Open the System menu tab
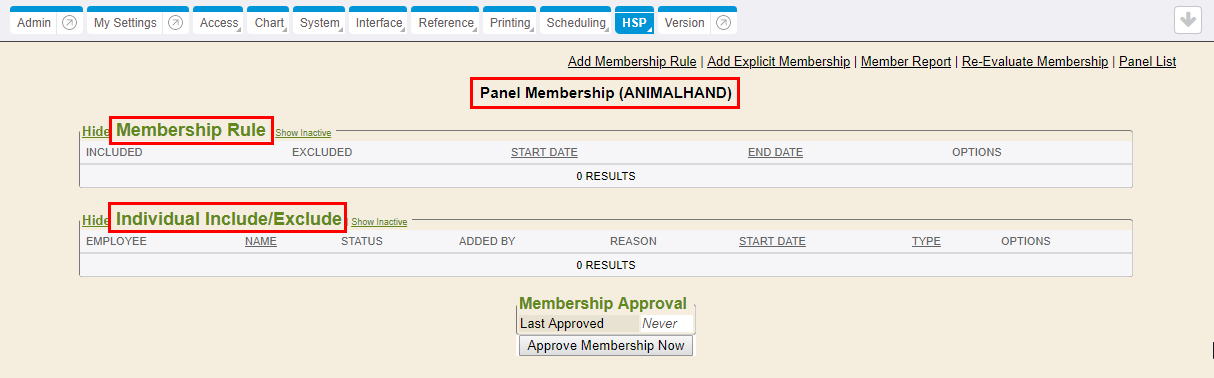 click(x=320, y=22)
